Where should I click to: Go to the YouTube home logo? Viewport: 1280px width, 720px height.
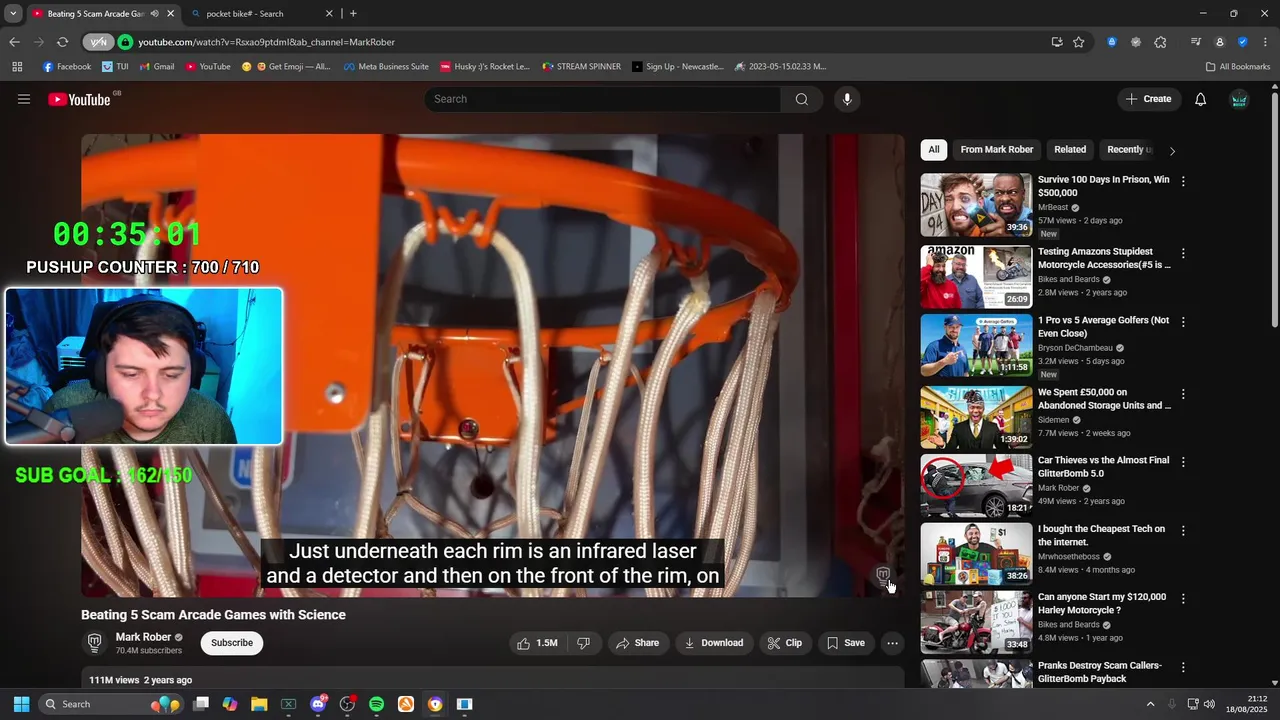pyautogui.click(x=80, y=99)
